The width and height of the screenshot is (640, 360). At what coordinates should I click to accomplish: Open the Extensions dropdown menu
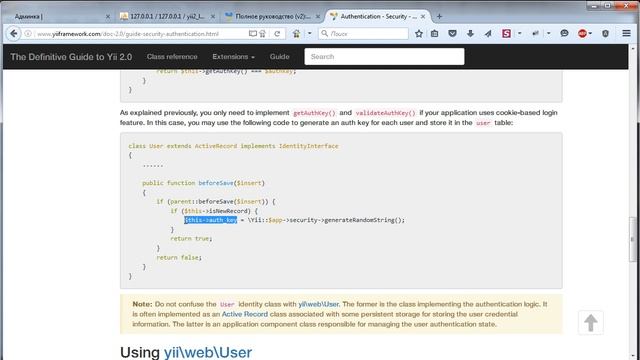pos(233,57)
